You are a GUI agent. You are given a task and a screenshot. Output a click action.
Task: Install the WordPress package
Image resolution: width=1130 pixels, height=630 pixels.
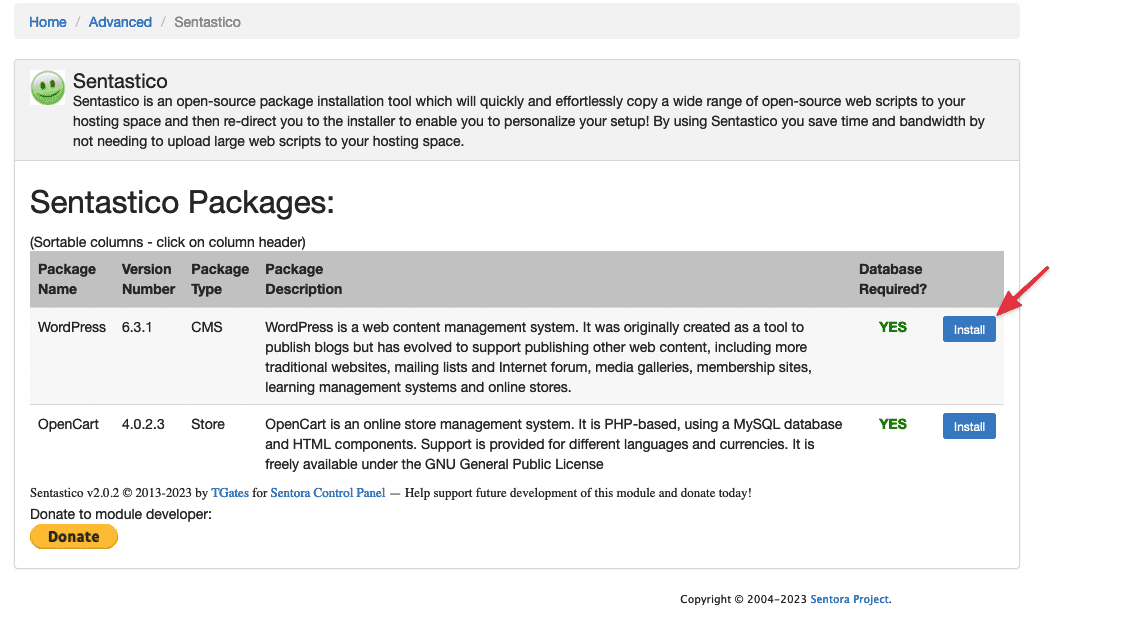968,329
